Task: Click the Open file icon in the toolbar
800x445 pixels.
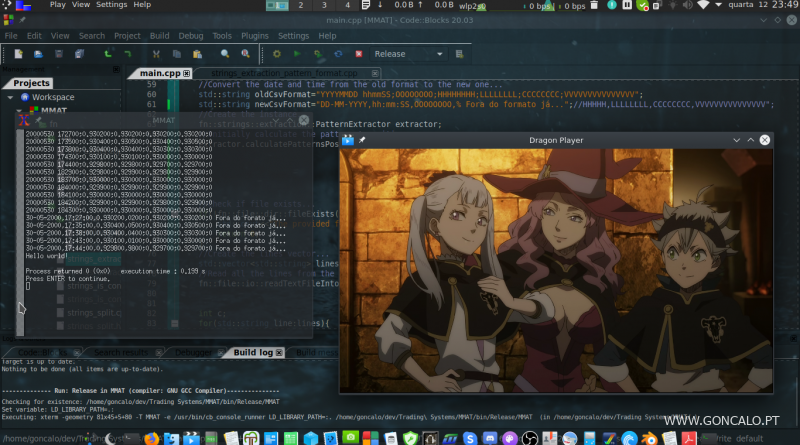Action: click(x=38, y=54)
